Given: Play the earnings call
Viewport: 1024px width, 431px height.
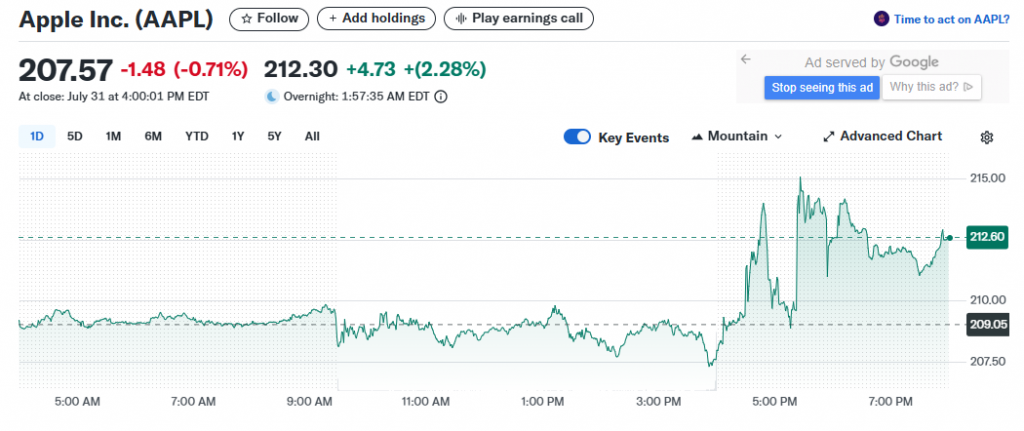Looking at the screenshot, I should (519, 18).
